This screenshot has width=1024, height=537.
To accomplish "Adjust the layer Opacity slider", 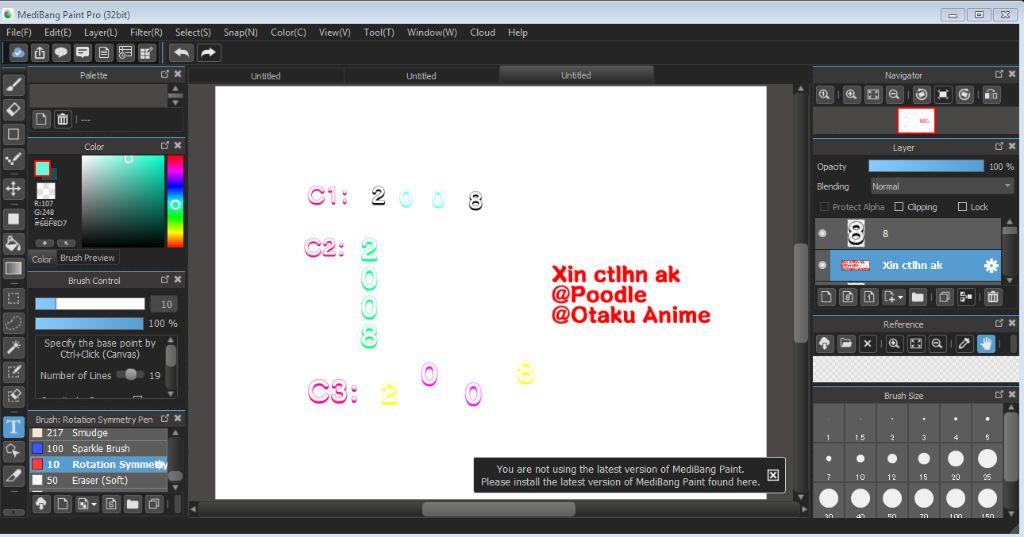I will click(926, 167).
